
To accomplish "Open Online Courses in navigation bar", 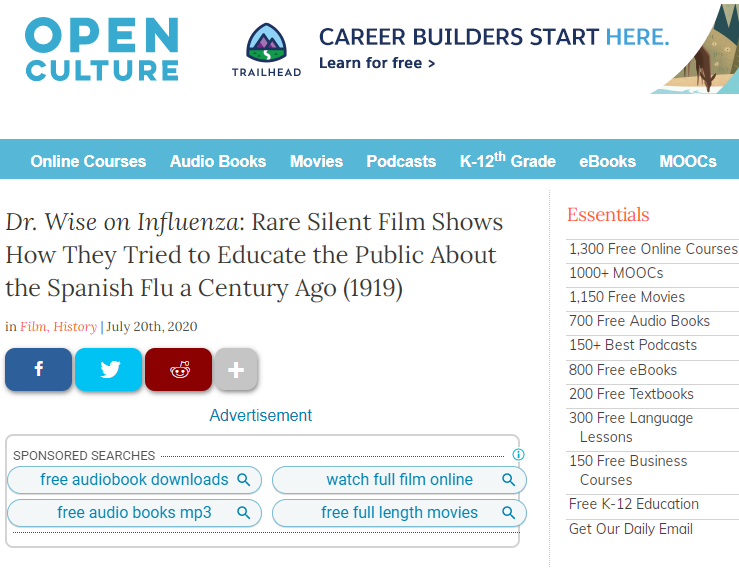I will [x=88, y=161].
